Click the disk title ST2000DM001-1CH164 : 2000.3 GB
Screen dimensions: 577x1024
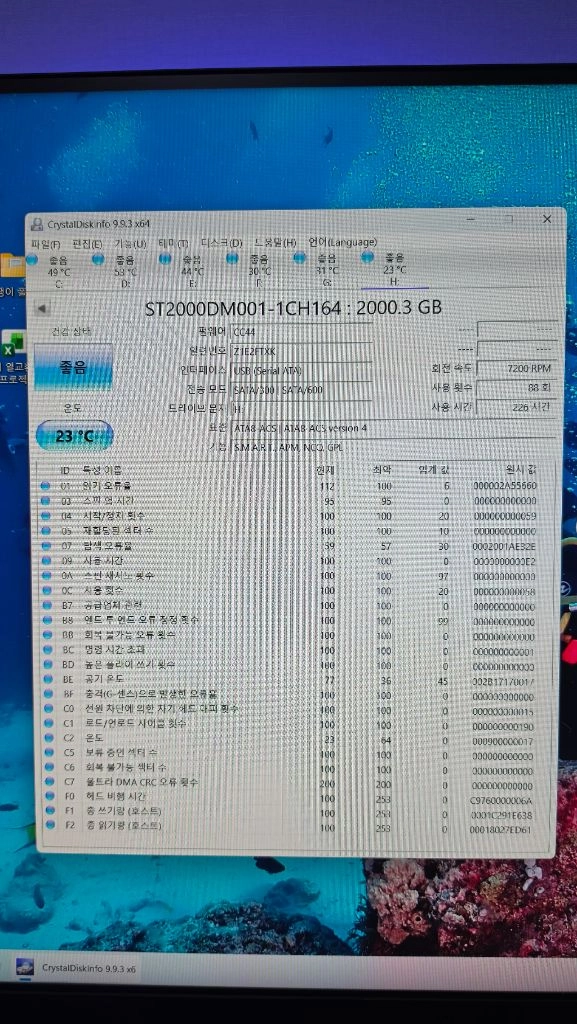pyautogui.click(x=293, y=307)
